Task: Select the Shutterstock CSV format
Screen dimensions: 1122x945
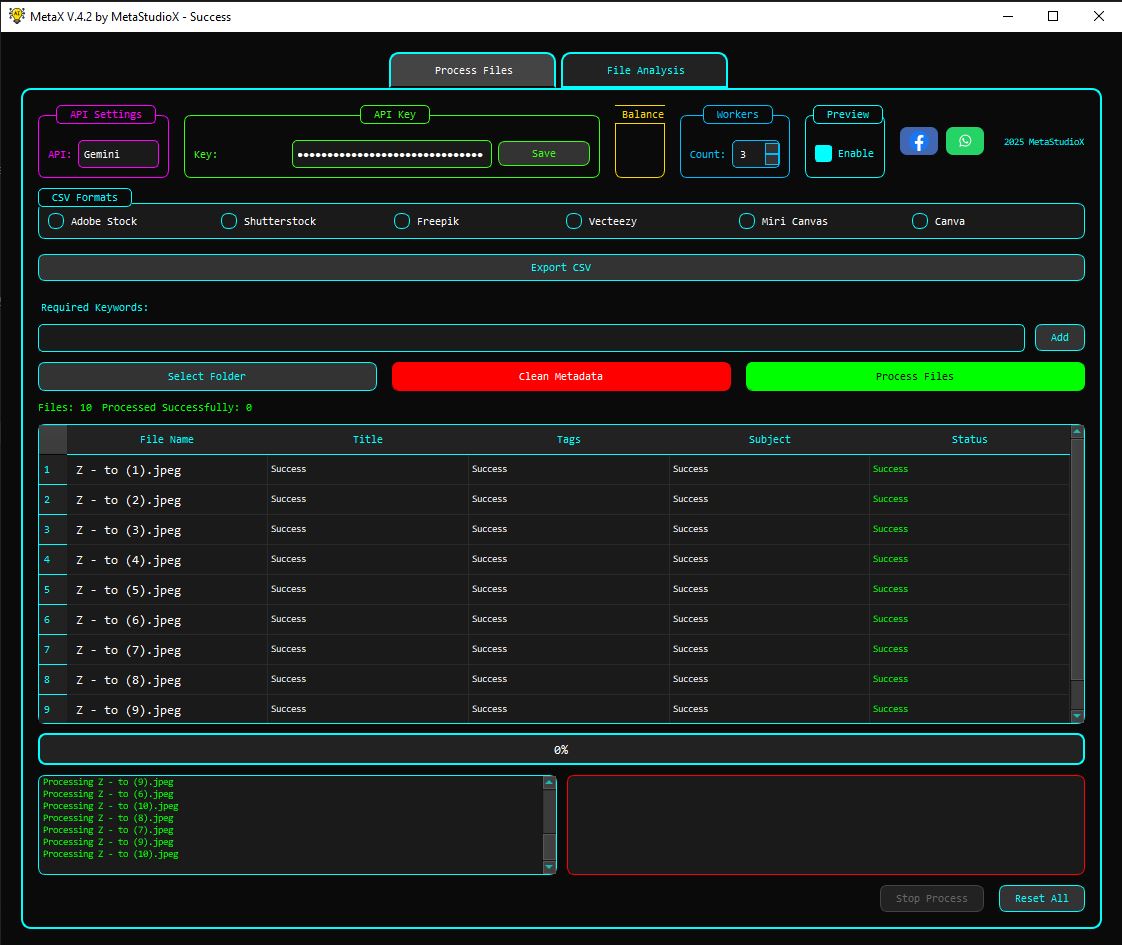Action: tap(229, 221)
